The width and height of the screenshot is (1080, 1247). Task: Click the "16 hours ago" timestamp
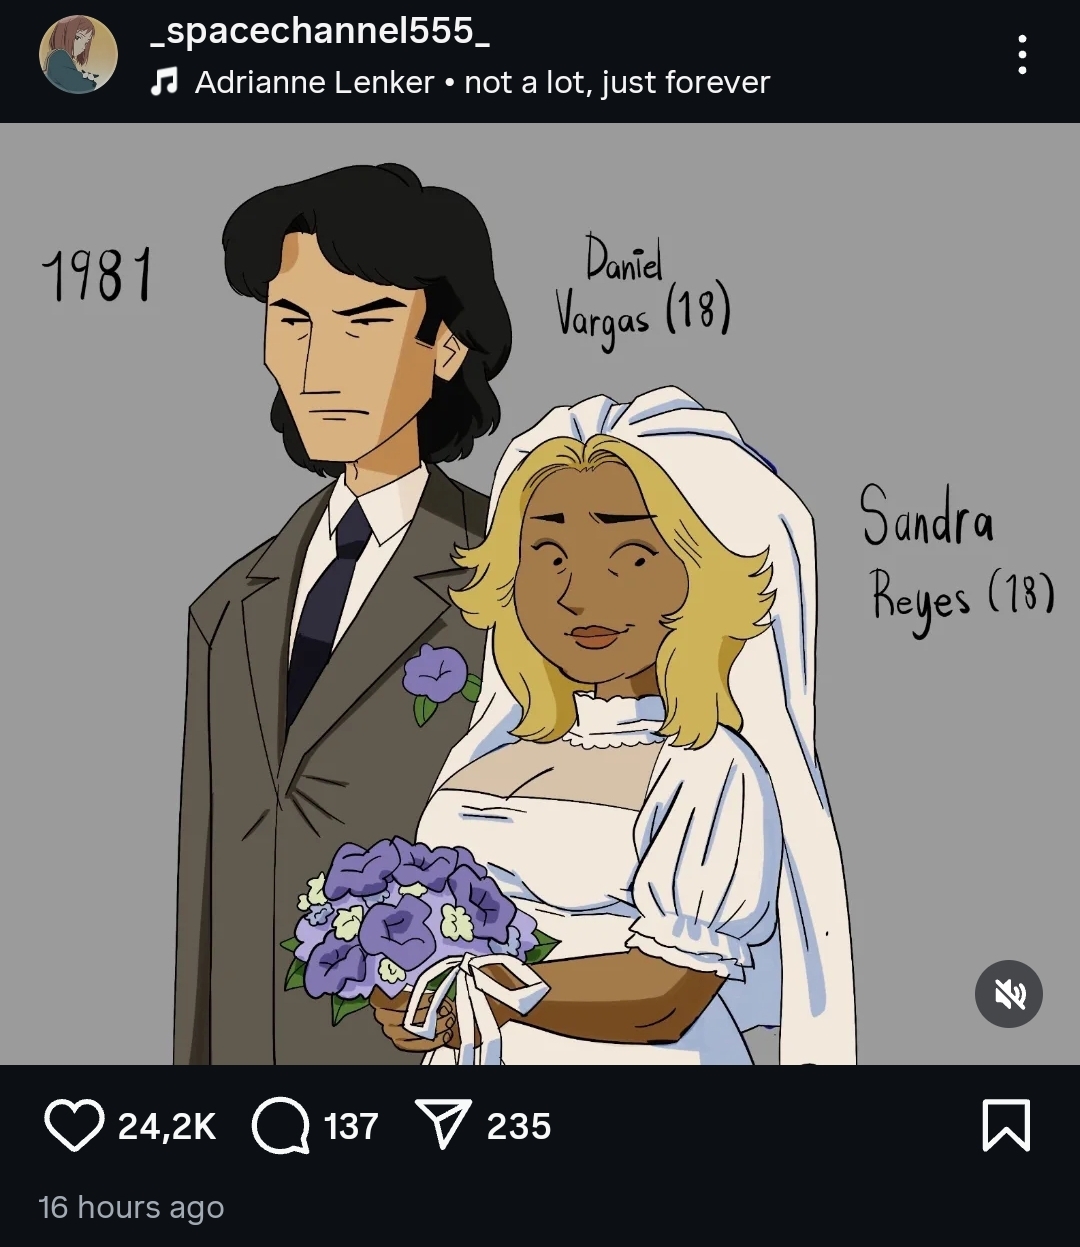coord(131,1207)
